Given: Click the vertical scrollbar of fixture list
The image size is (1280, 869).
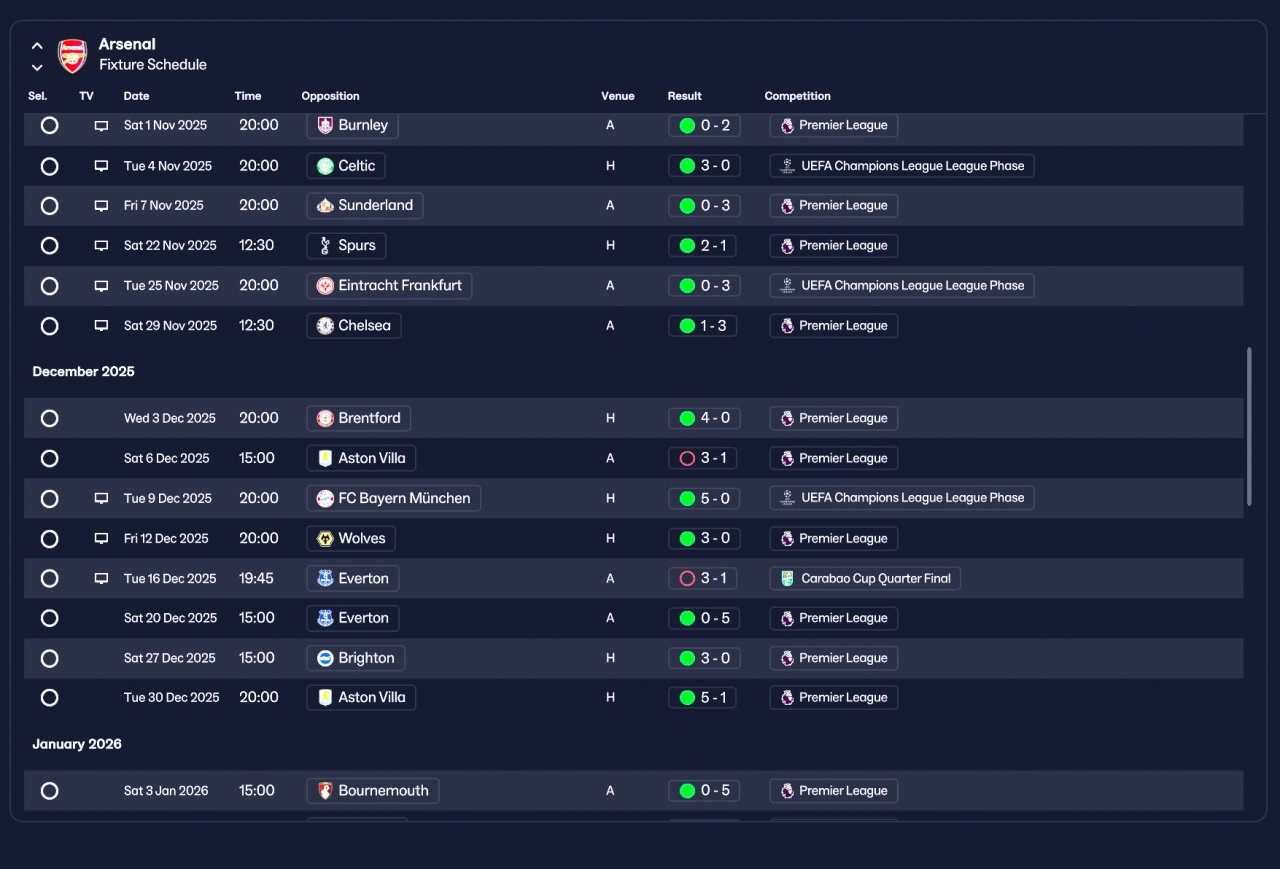Looking at the screenshot, I should (1249, 427).
